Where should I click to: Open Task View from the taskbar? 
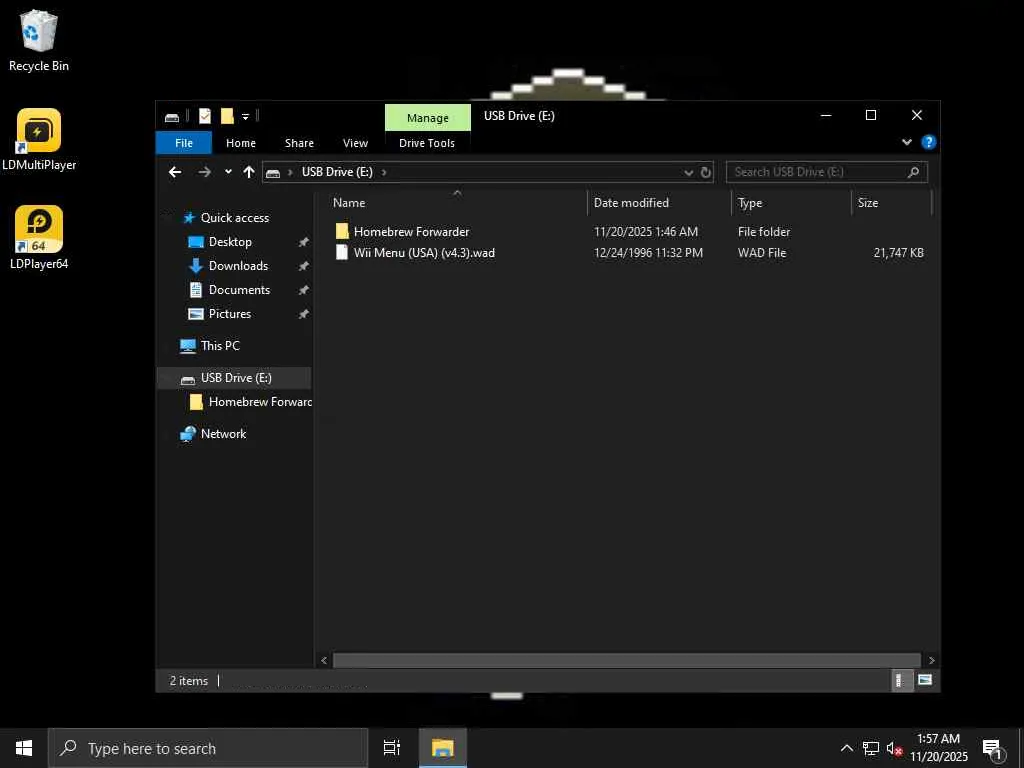coord(392,748)
